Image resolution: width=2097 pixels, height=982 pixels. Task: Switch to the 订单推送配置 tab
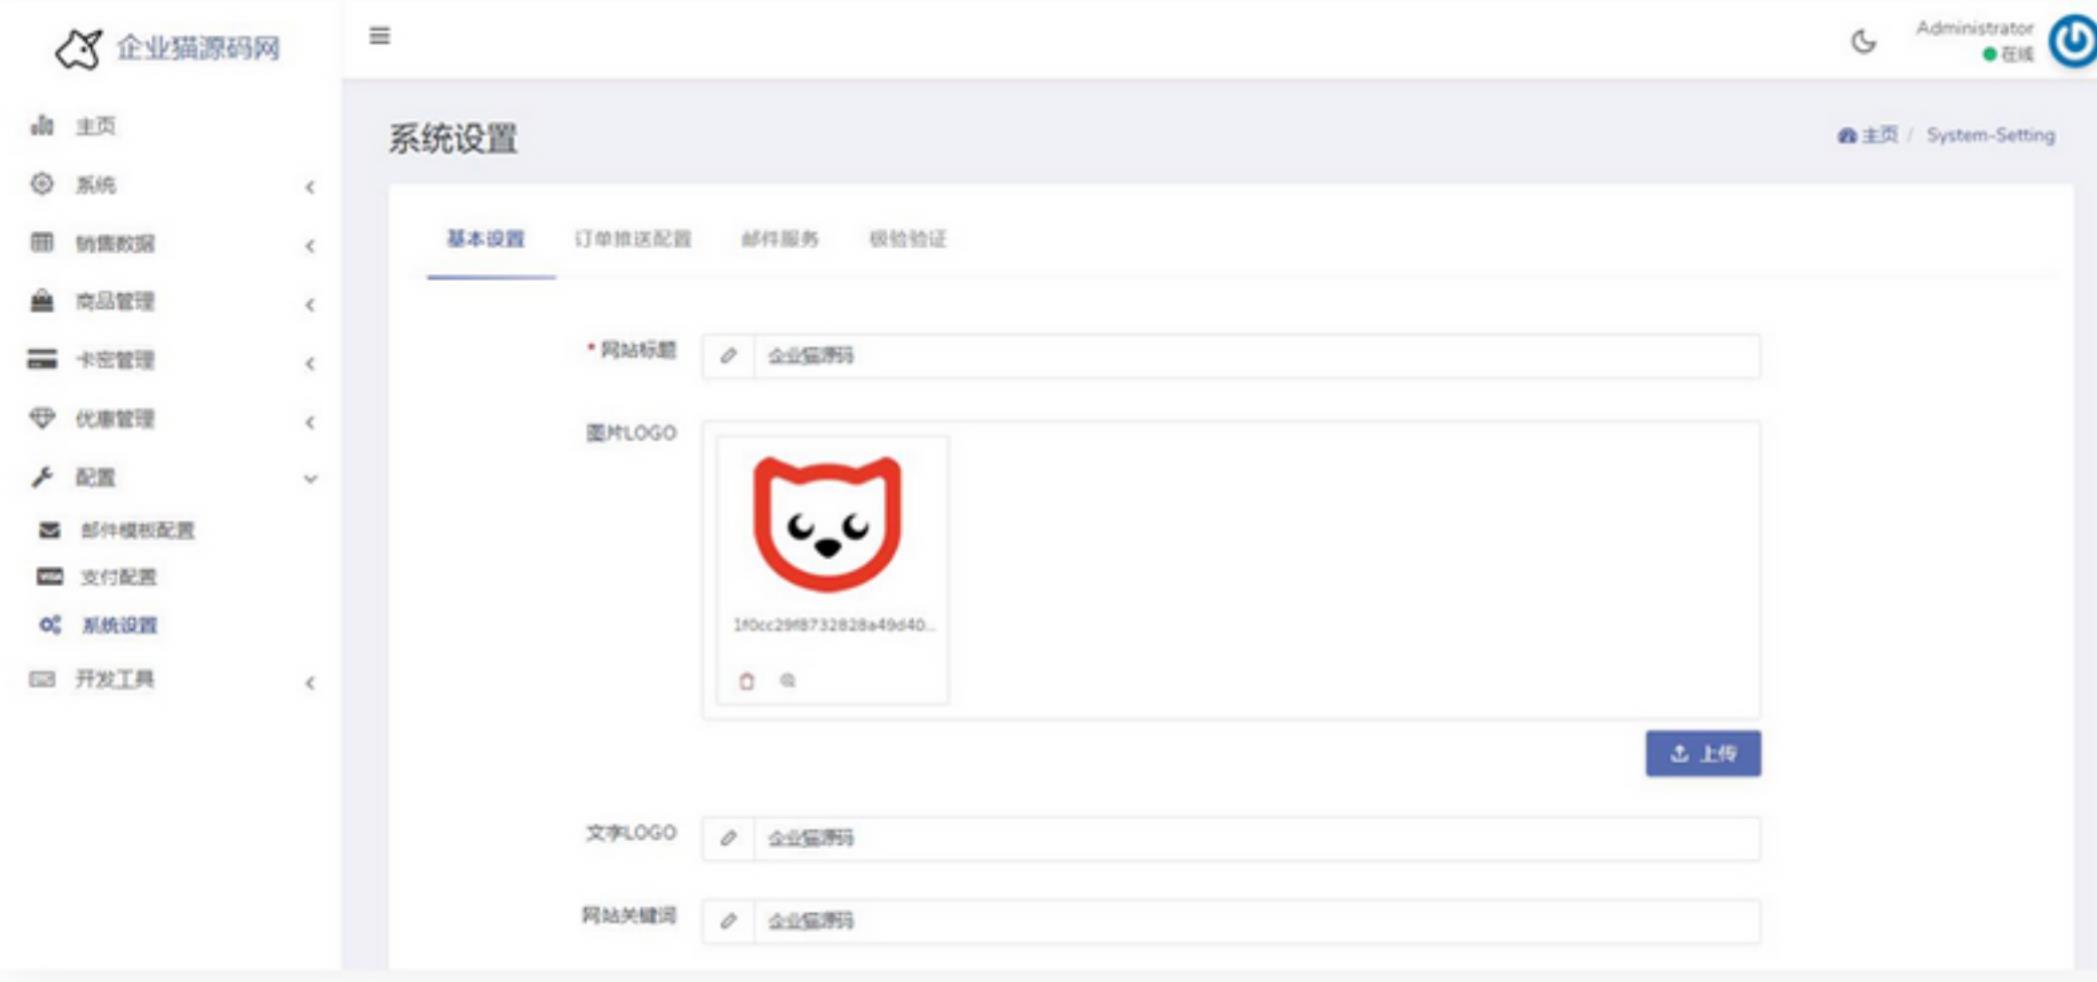633,239
